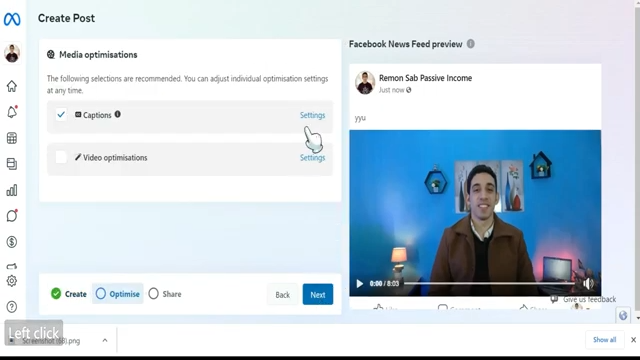The image size is (640, 360).
Task: Click the public globe icon beside Just now
Action: click(409, 90)
